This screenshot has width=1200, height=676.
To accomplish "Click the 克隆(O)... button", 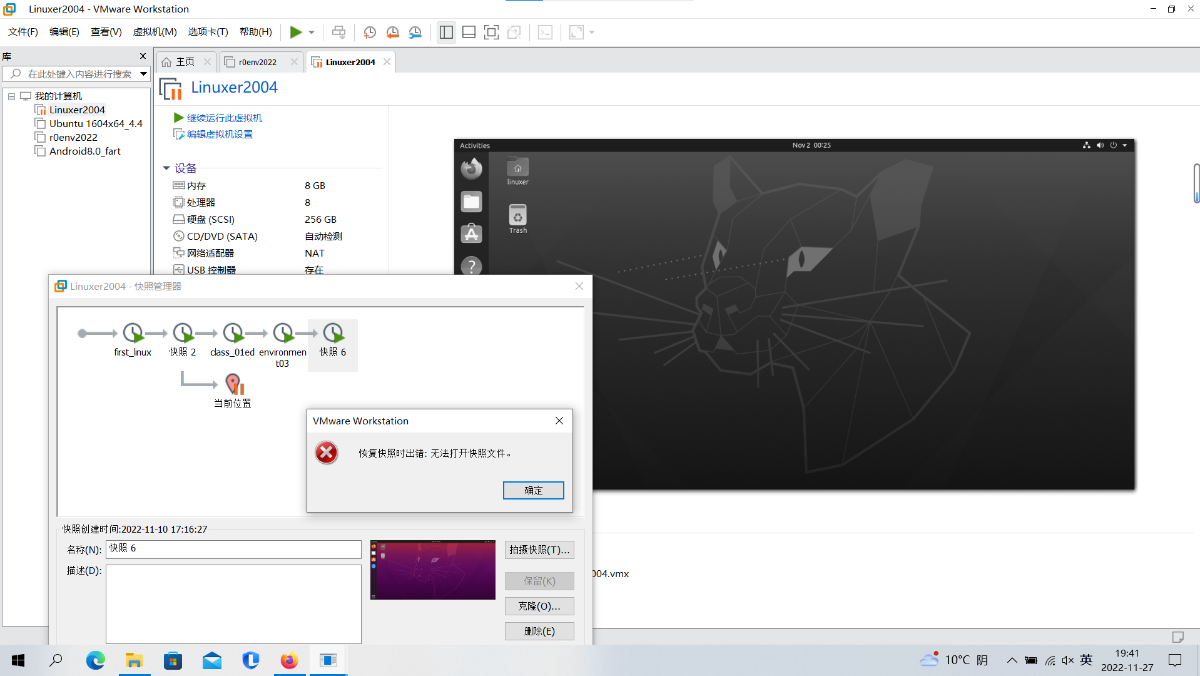I will (540, 606).
